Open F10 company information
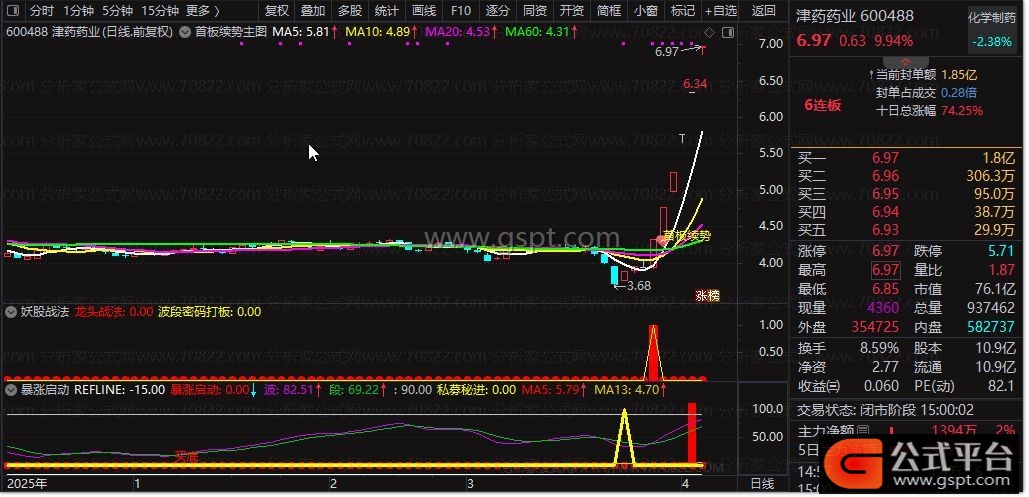This screenshot has height=497, width=1029. click(460, 11)
